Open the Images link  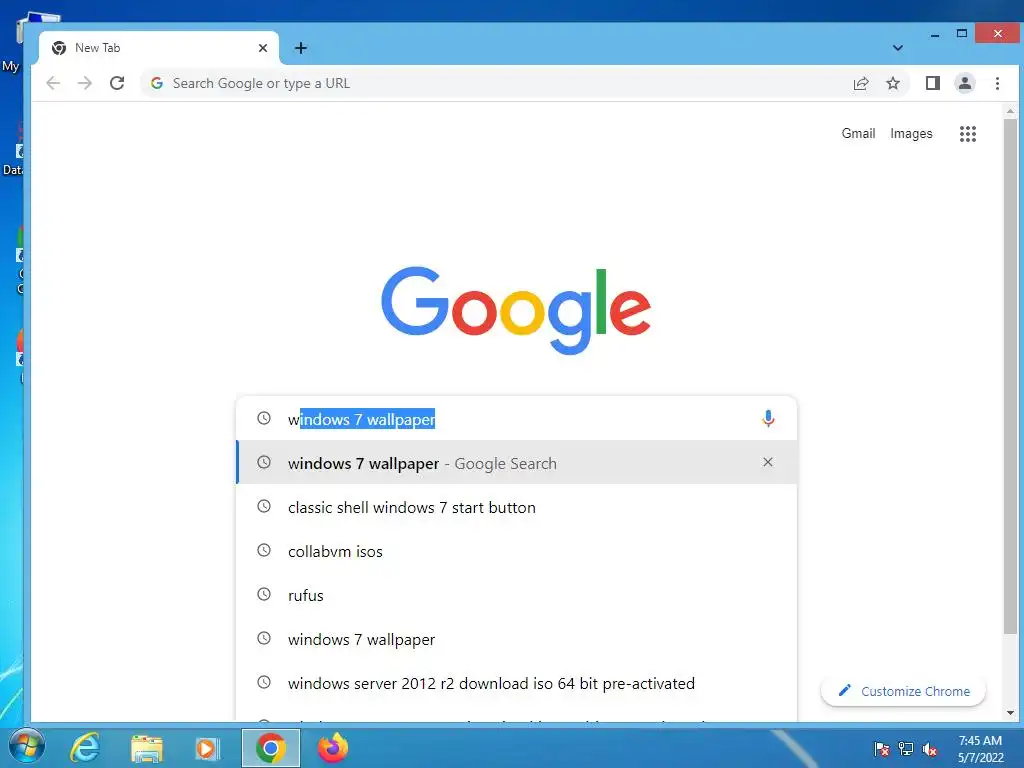pyautogui.click(x=911, y=133)
